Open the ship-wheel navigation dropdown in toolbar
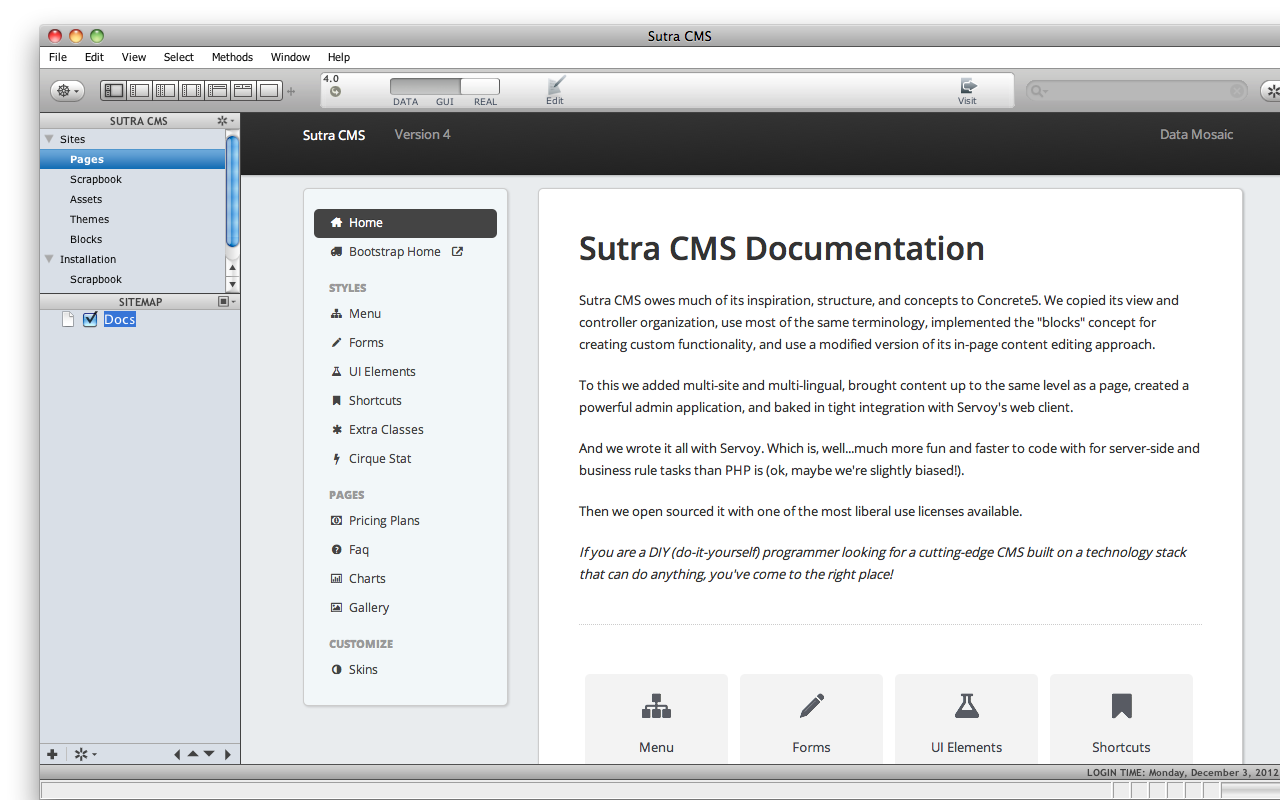Image resolution: width=1280 pixels, height=800 pixels. point(67,91)
